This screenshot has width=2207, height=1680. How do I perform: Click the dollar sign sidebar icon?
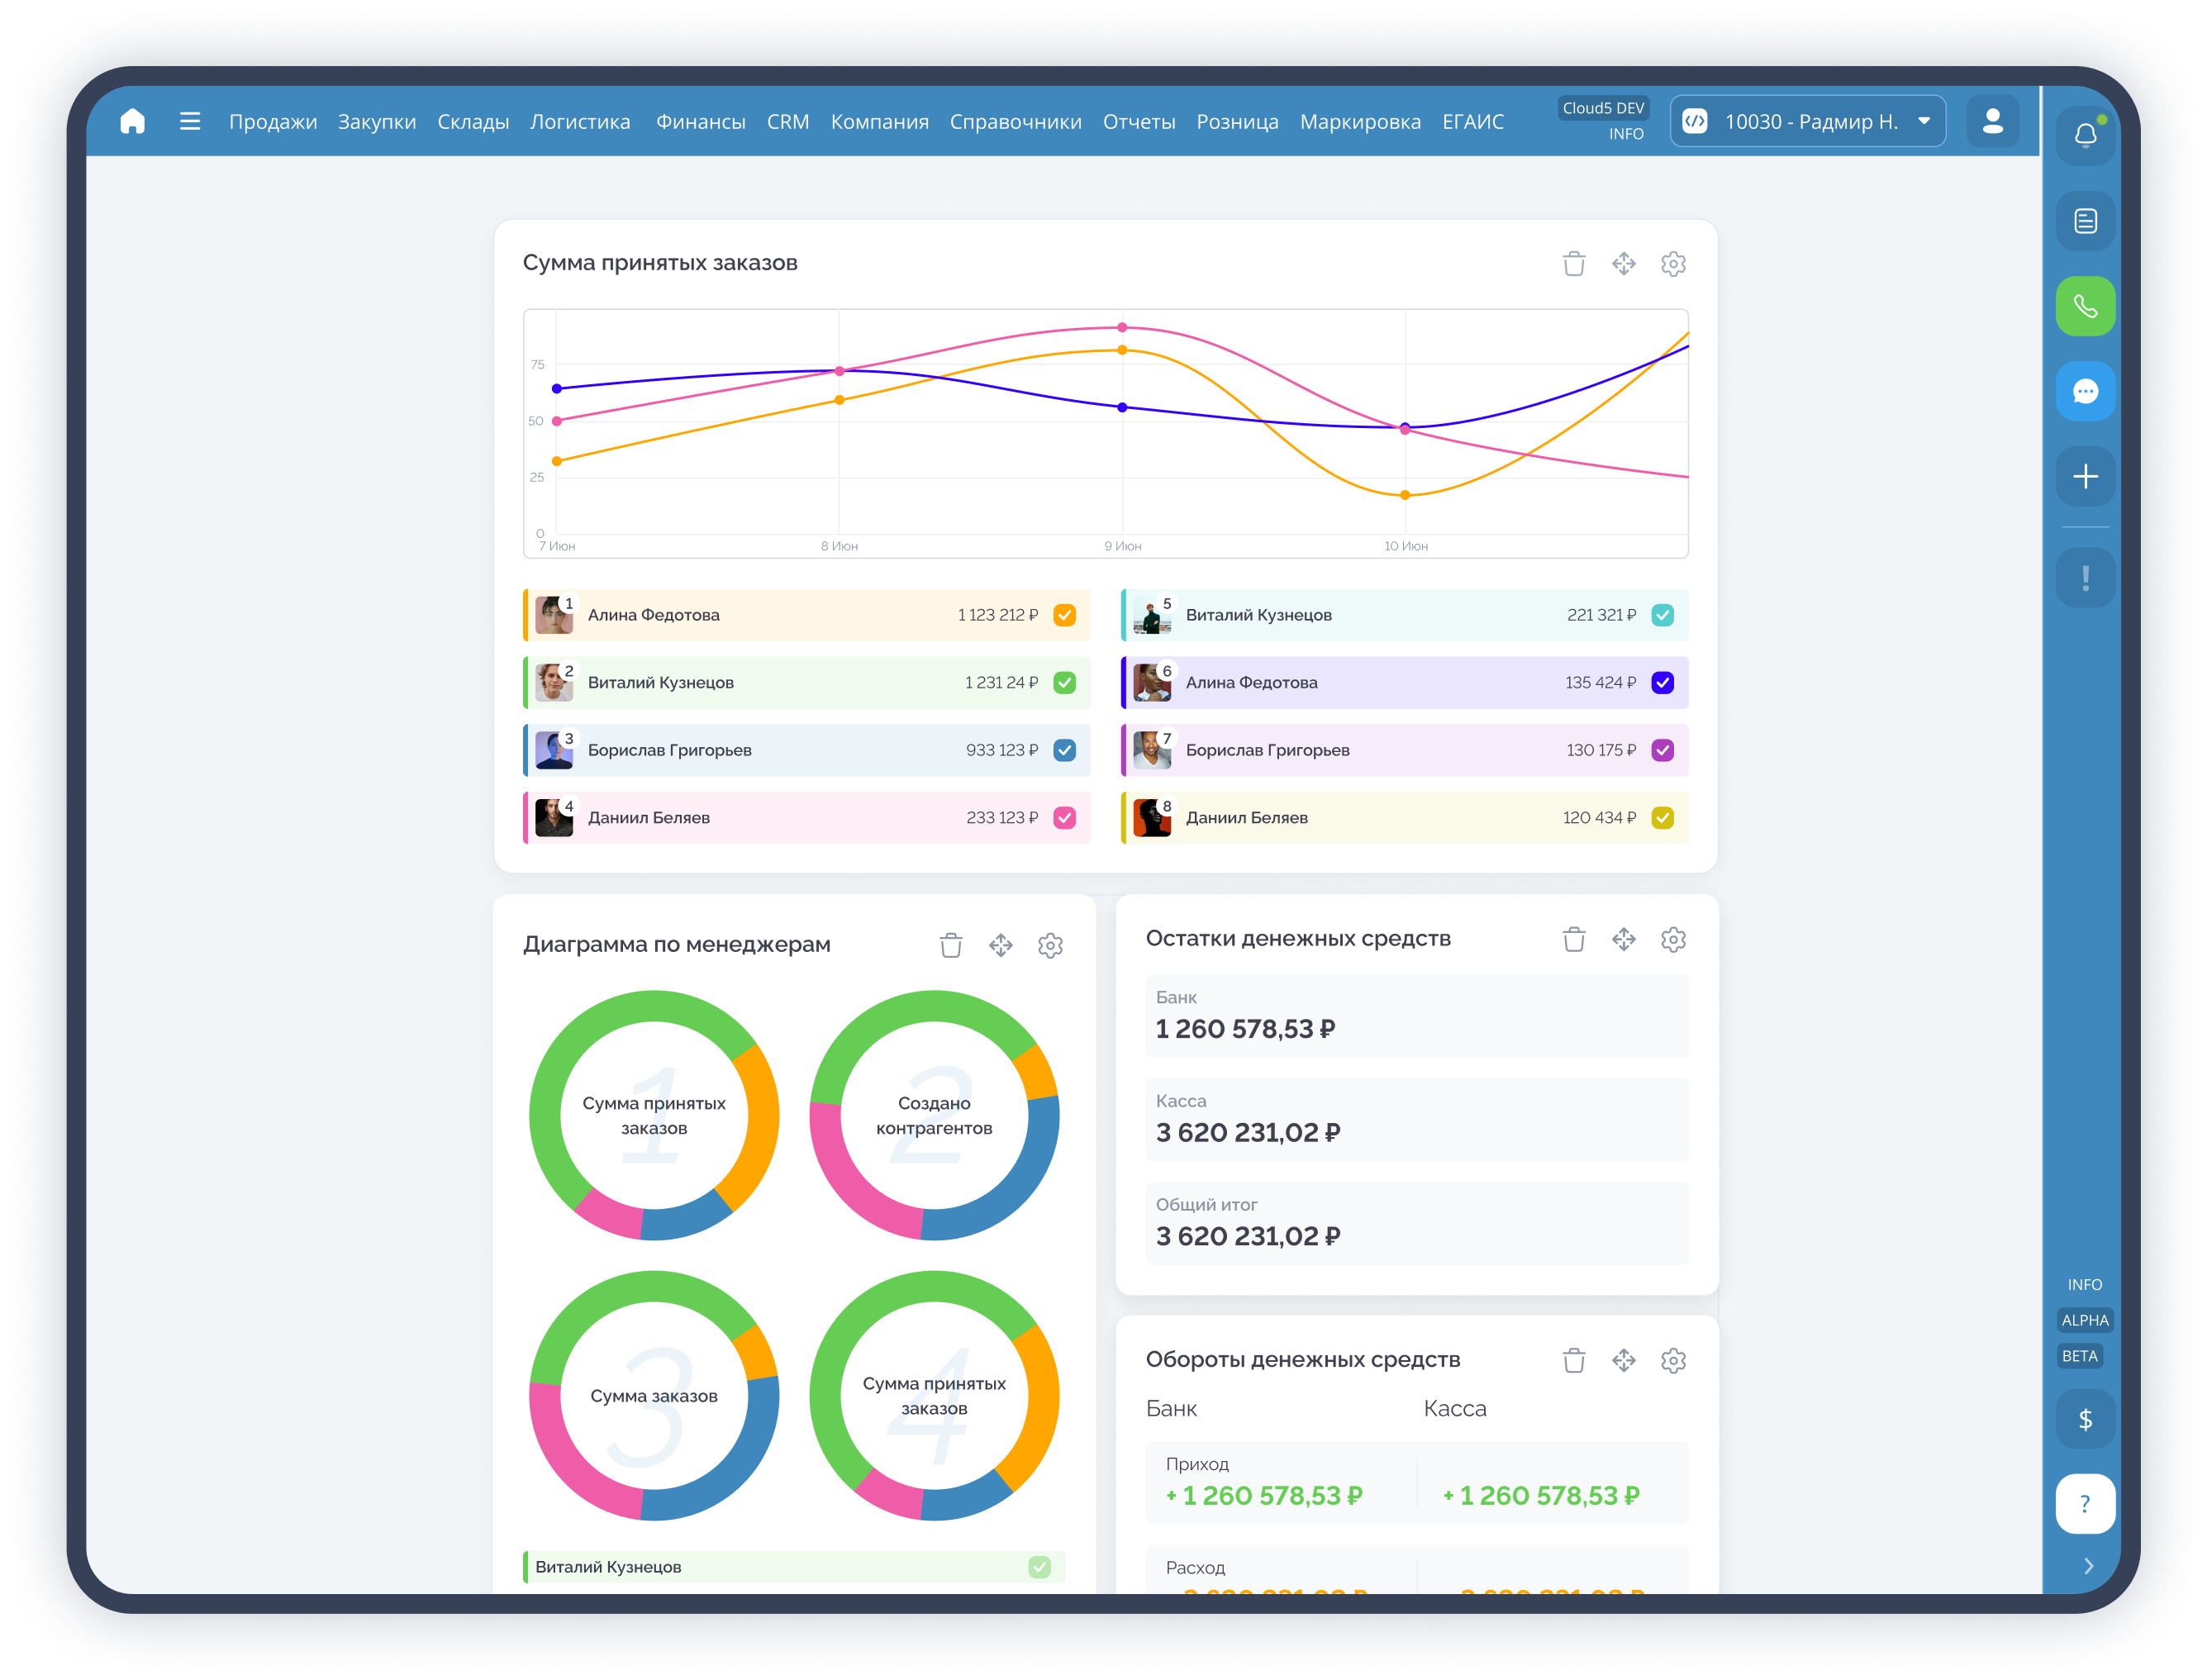[2085, 1419]
